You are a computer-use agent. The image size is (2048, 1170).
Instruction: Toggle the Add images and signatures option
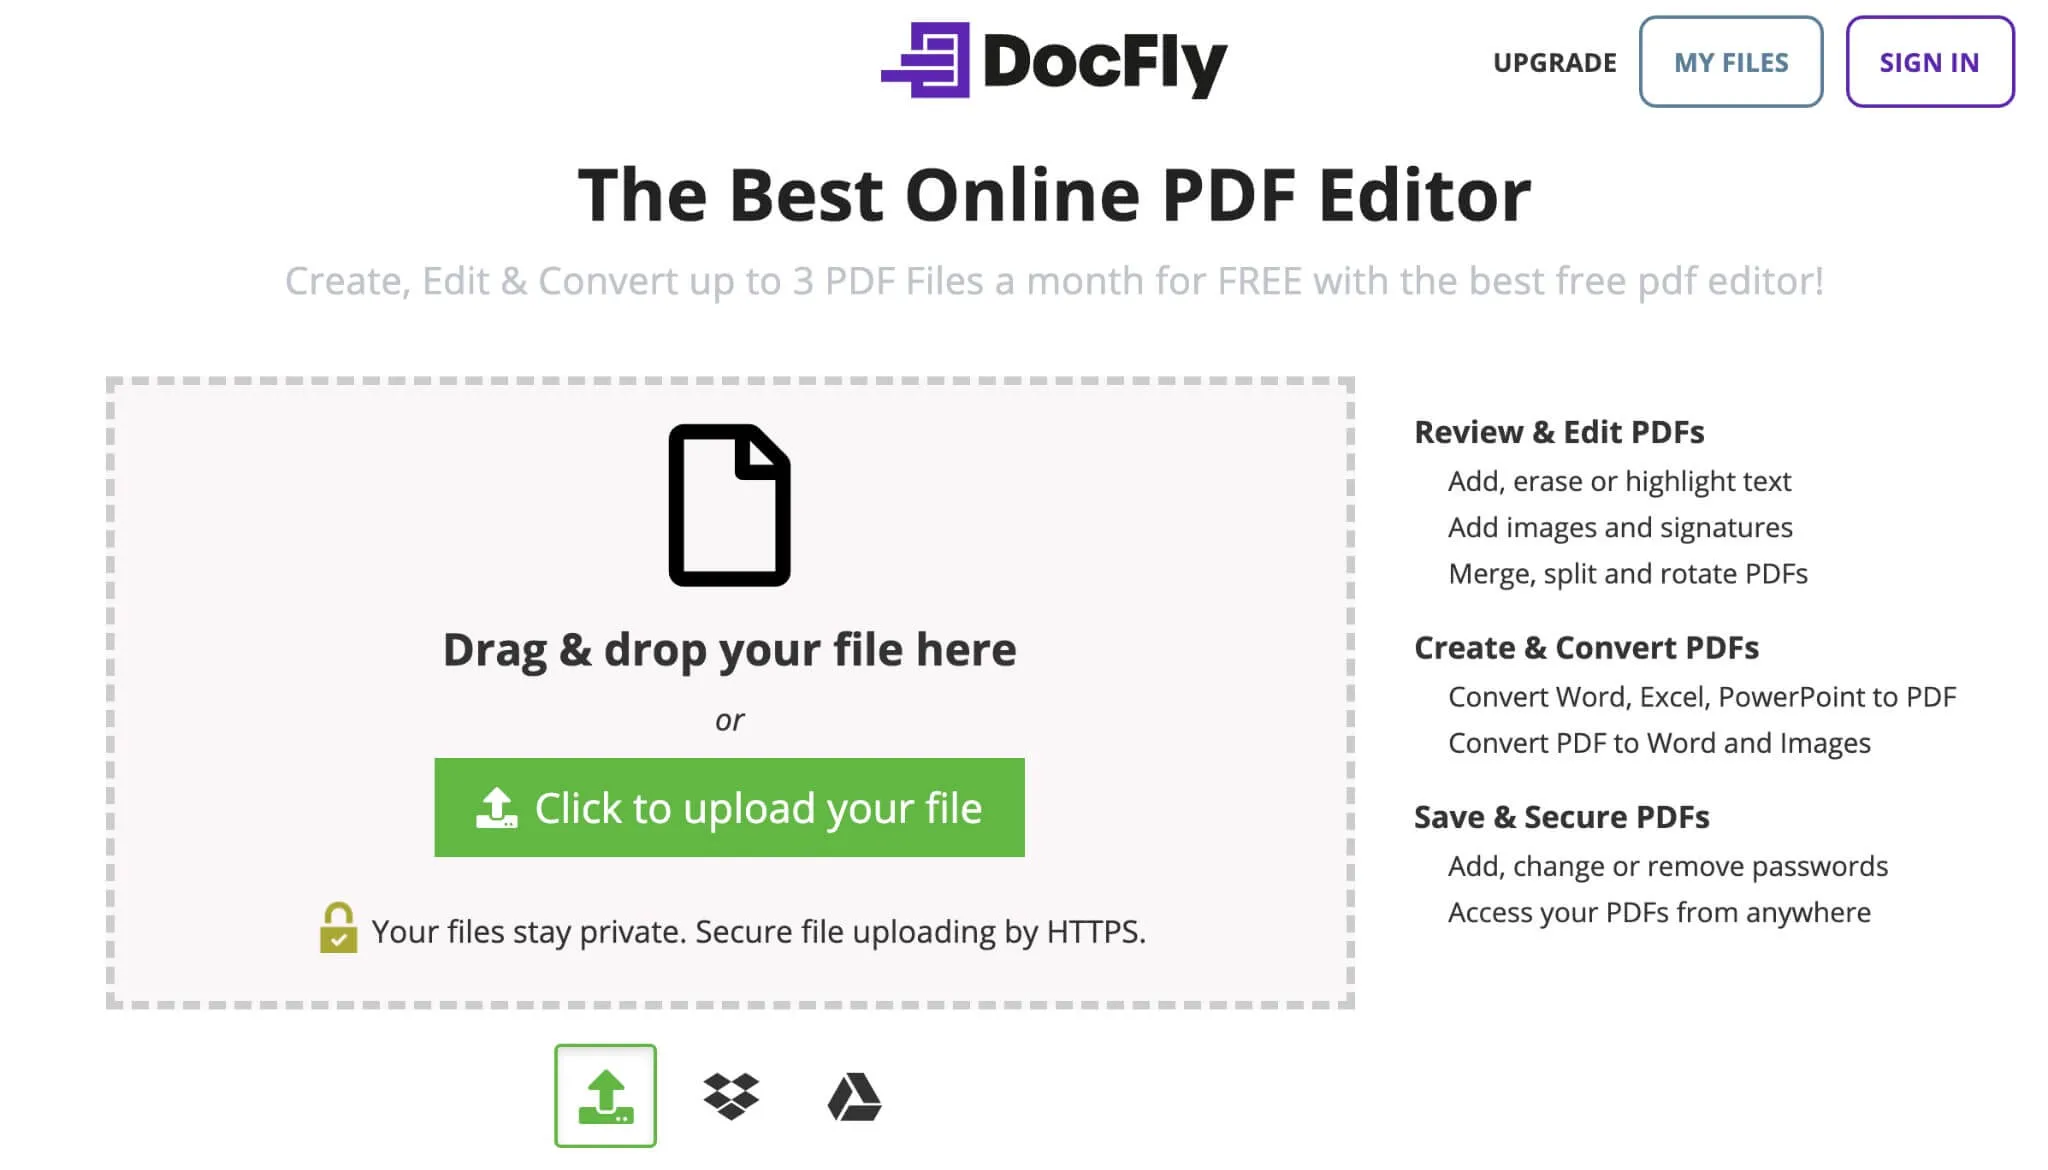pyautogui.click(x=1619, y=526)
